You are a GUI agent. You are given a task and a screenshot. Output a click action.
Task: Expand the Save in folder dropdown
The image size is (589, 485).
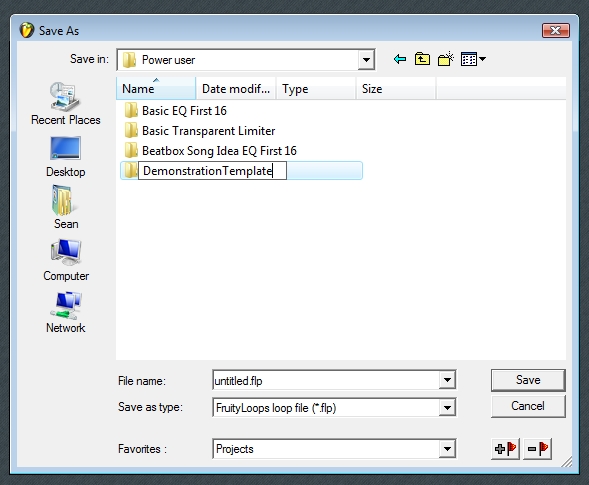[x=366, y=60]
